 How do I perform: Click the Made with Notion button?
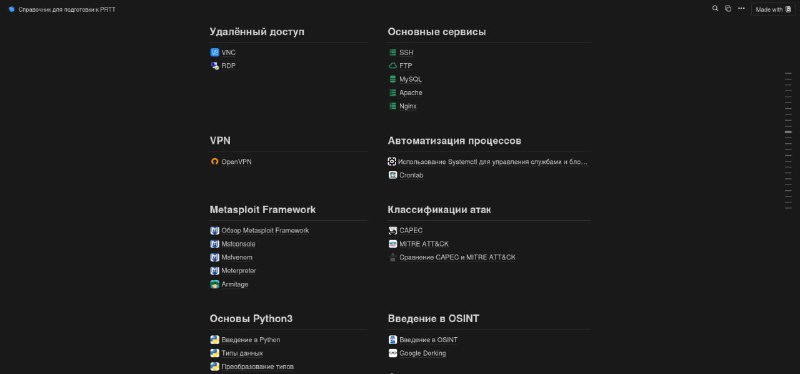pos(773,9)
